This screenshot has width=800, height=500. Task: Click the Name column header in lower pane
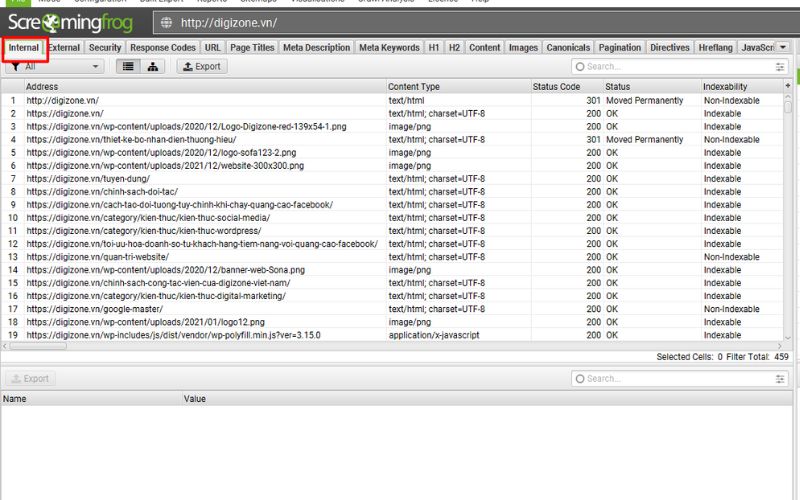91,398
